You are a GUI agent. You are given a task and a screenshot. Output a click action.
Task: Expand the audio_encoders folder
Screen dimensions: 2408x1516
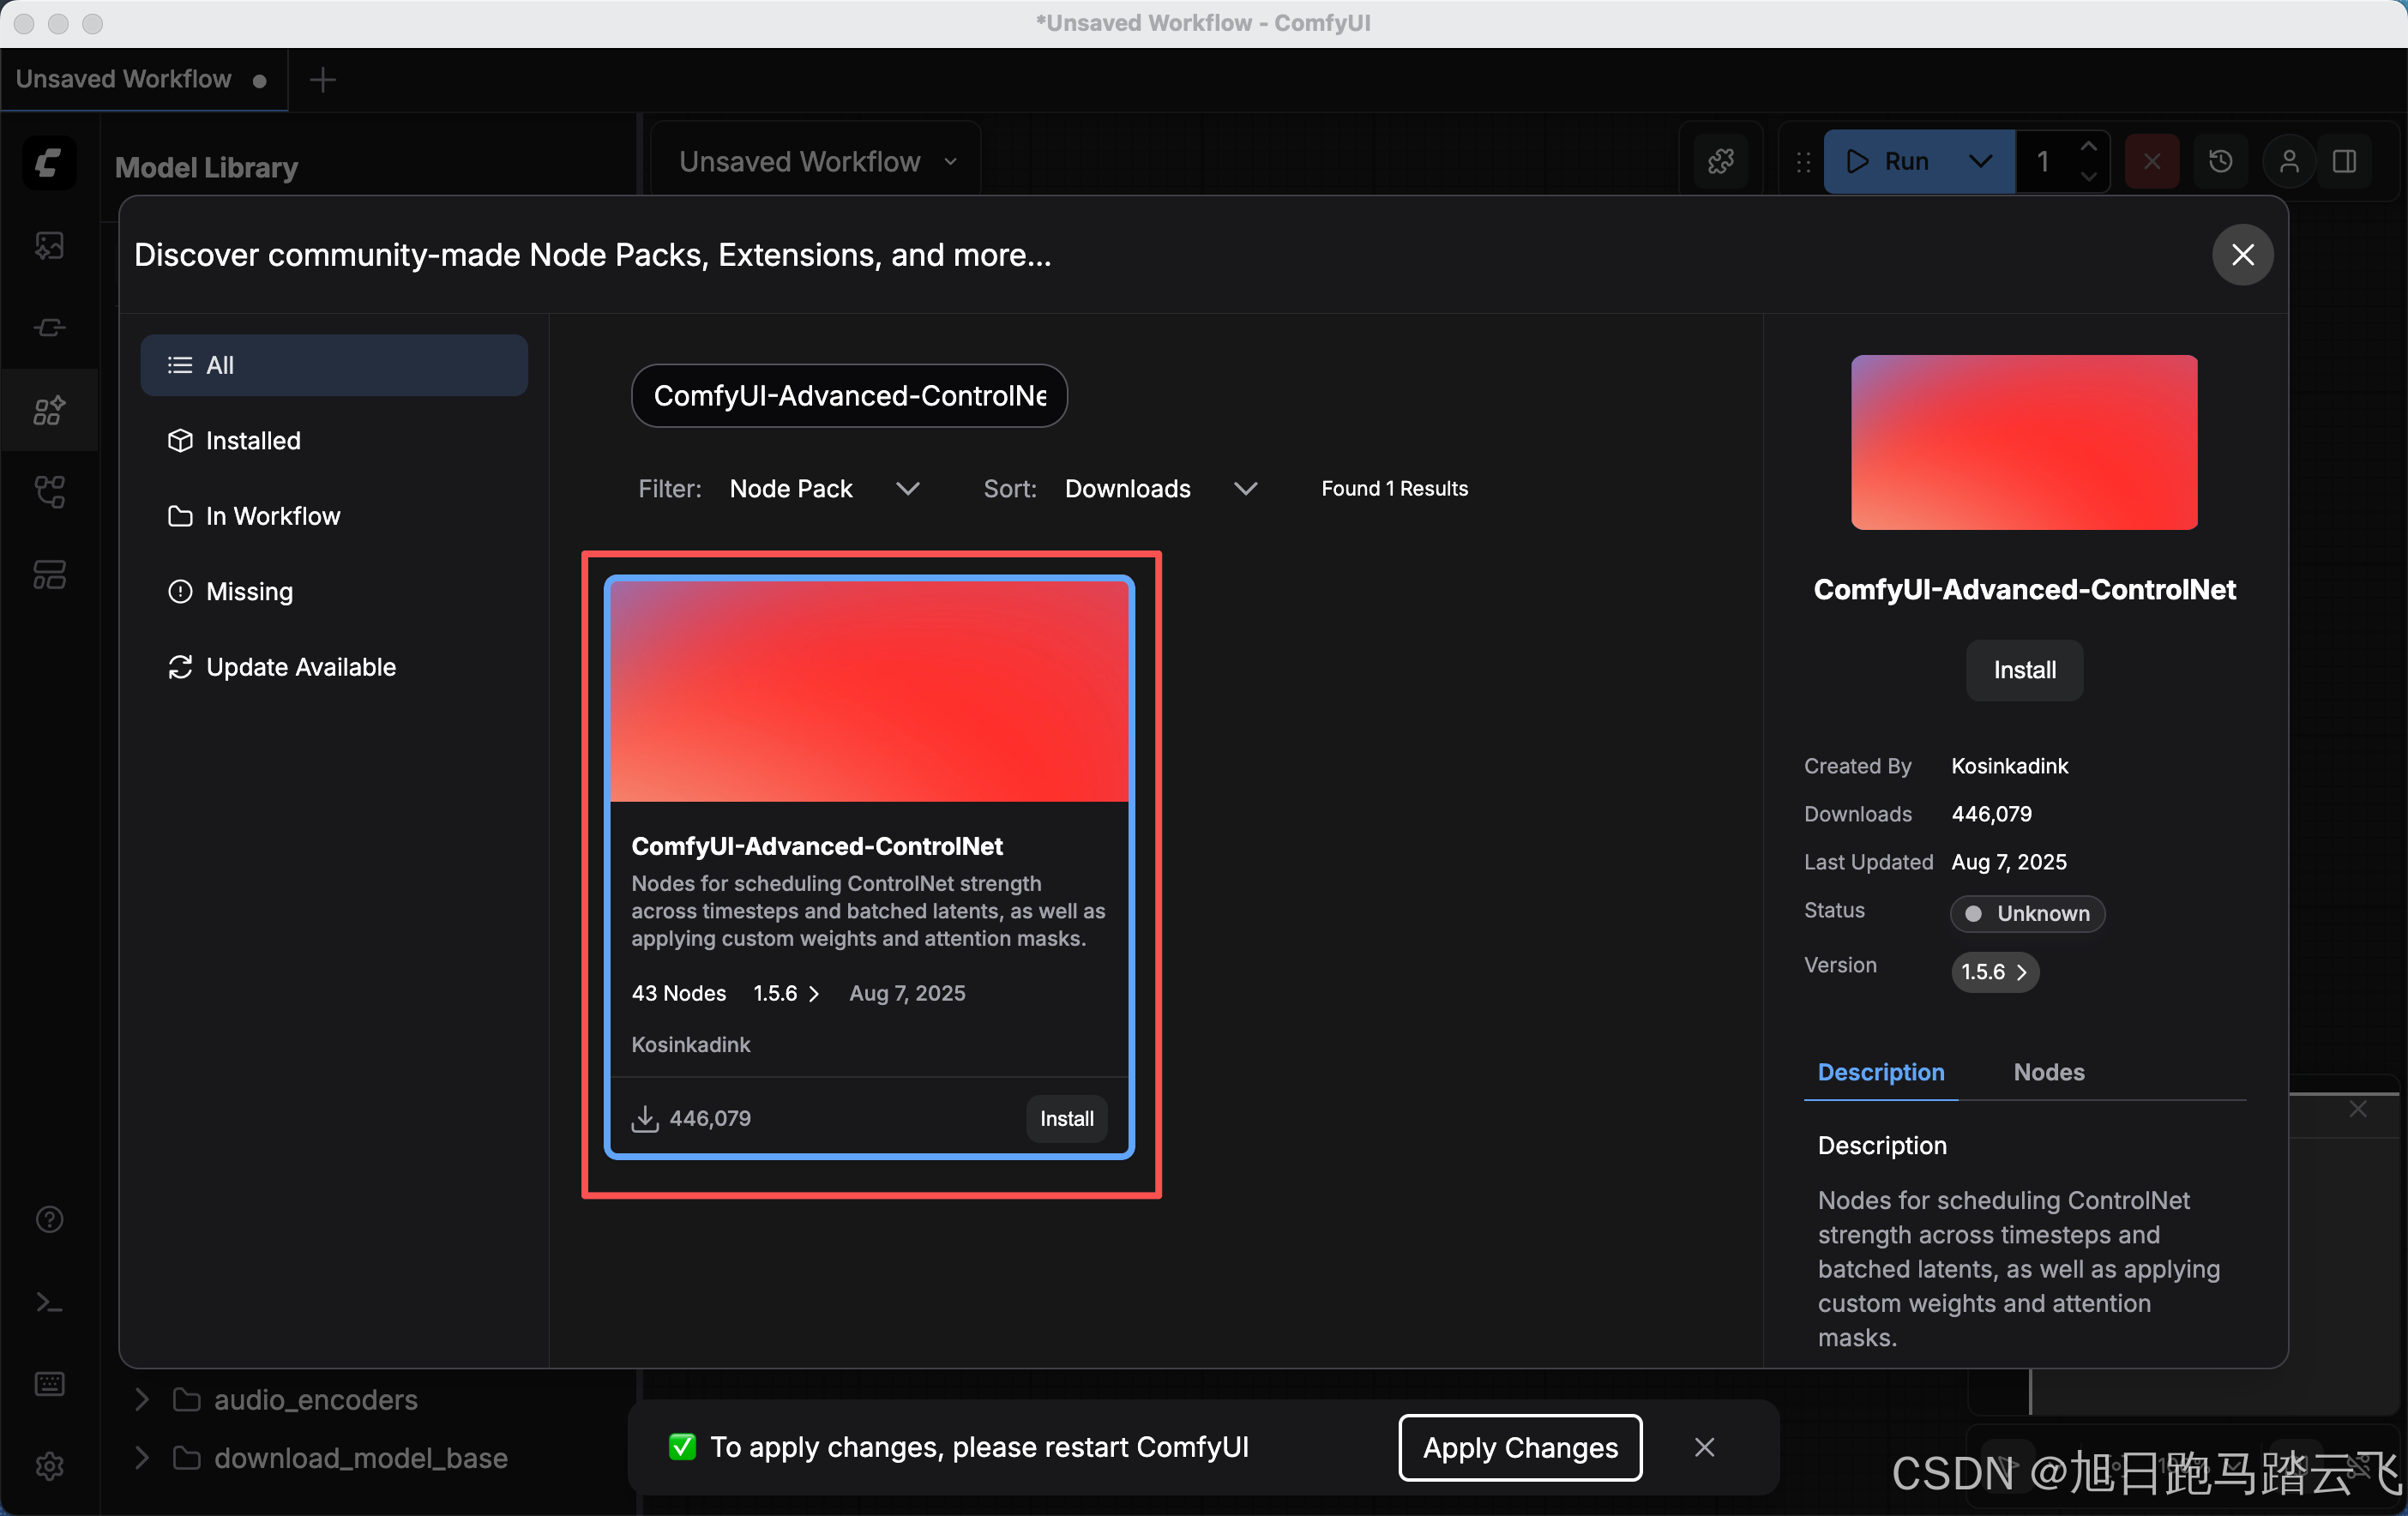pyautogui.click(x=143, y=1399)
